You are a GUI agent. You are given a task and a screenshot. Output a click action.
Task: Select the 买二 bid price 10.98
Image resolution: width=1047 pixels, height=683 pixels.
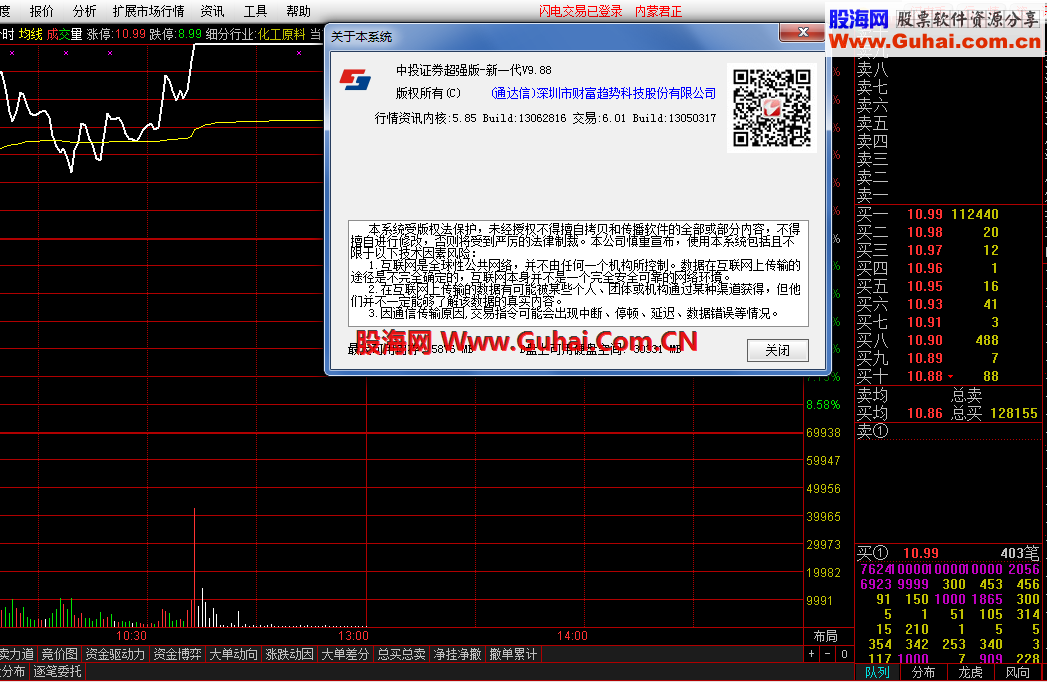925,232
